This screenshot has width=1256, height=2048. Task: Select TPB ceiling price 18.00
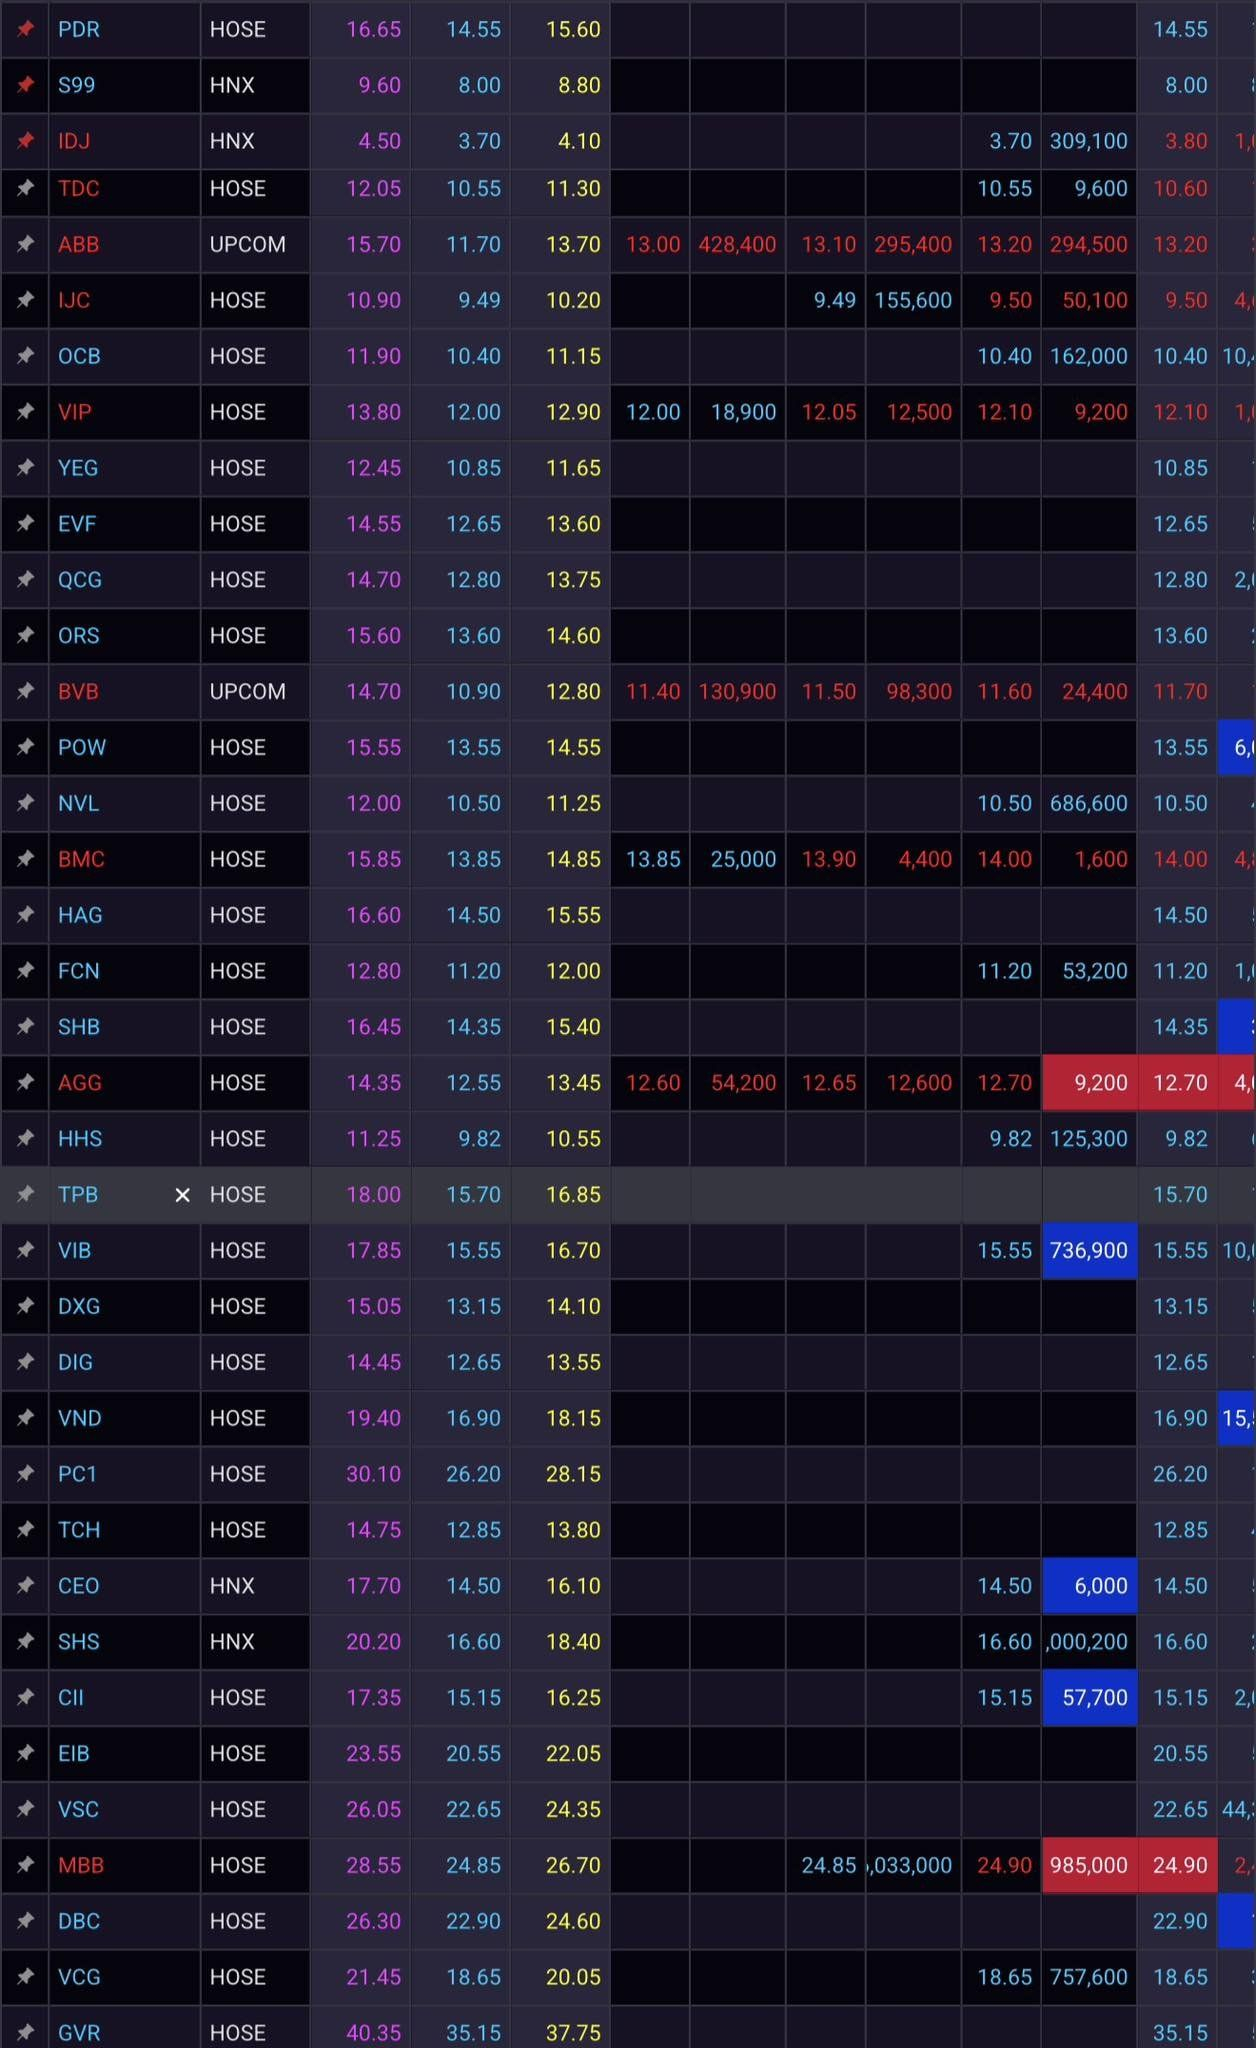coord(373,1195)
